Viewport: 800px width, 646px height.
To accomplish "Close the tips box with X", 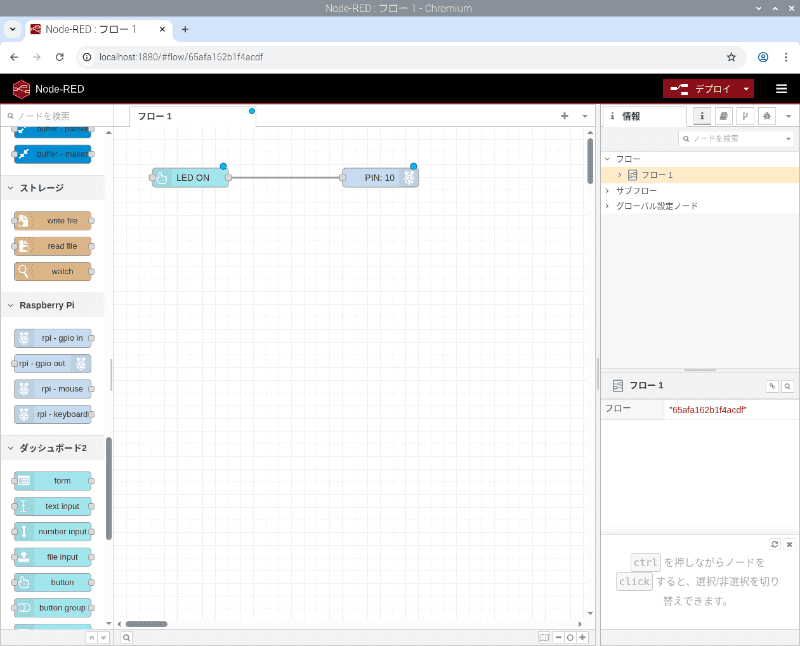I will coord(789,544).
